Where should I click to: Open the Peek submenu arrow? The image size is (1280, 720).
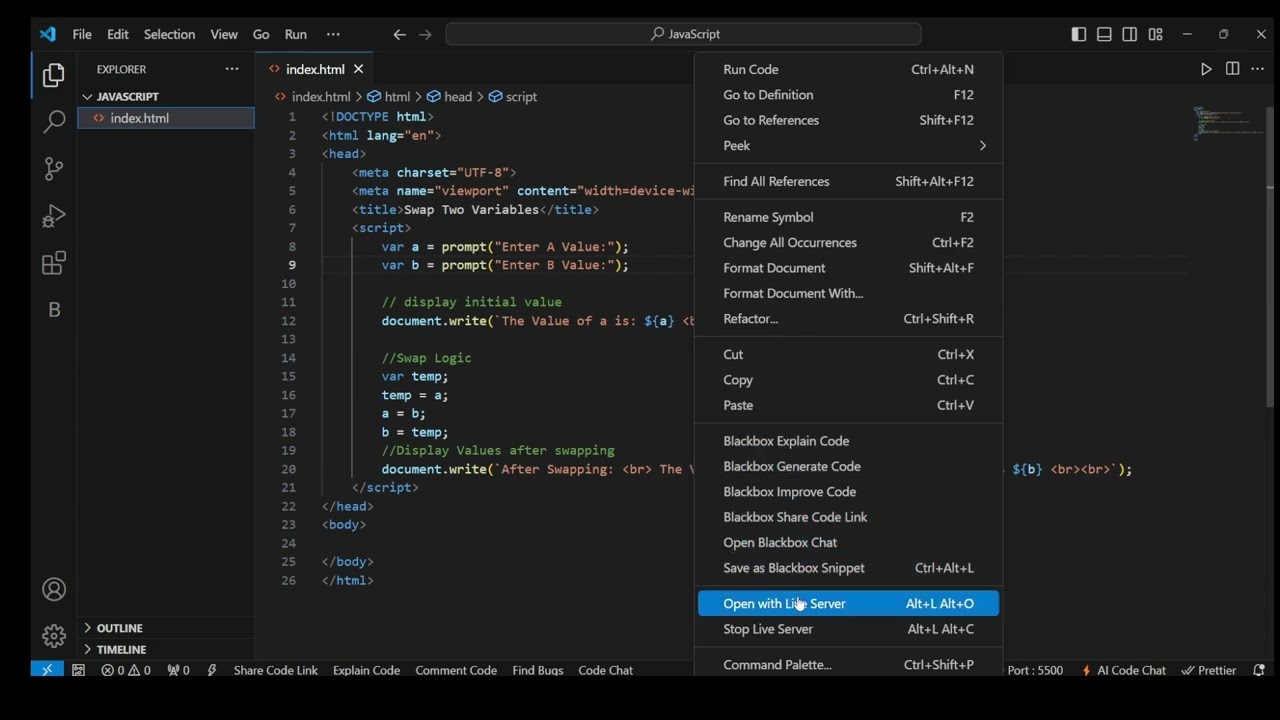pos(982,146)
